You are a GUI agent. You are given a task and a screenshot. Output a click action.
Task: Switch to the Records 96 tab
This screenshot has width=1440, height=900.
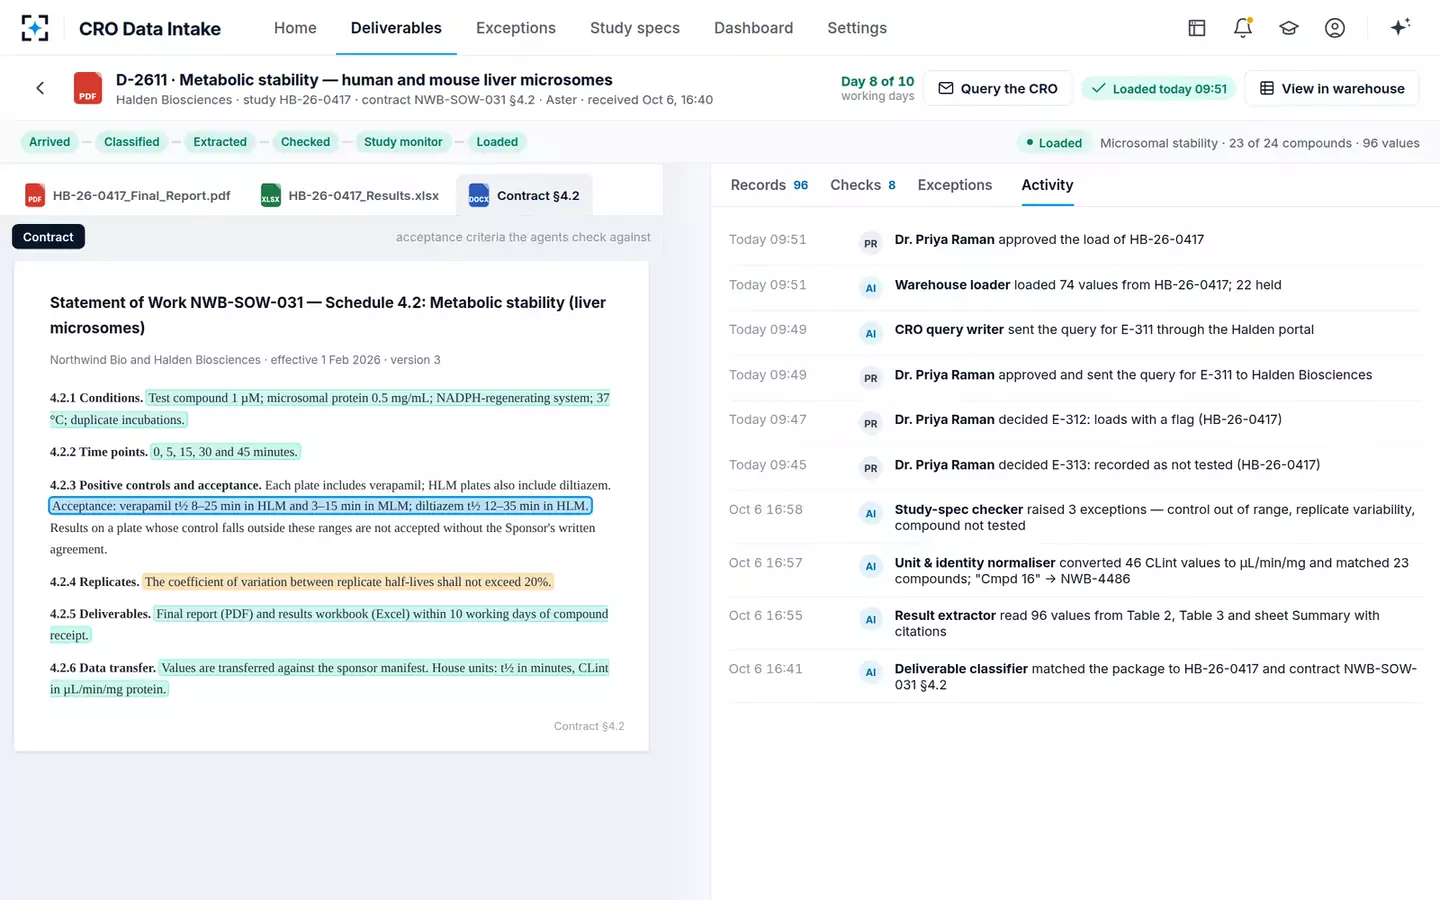[x=769, y=185]
